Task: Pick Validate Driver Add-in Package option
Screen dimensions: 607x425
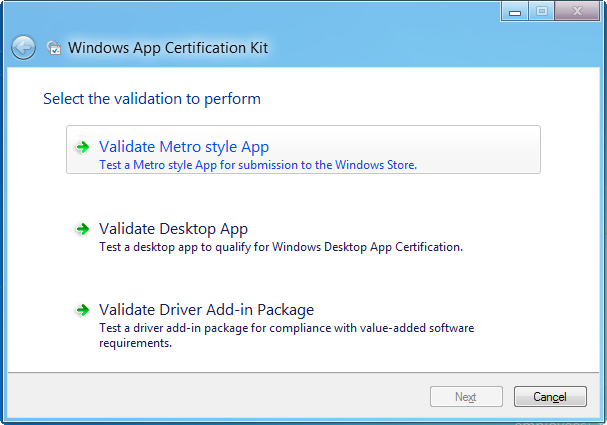Action: [x=303, y=325]
